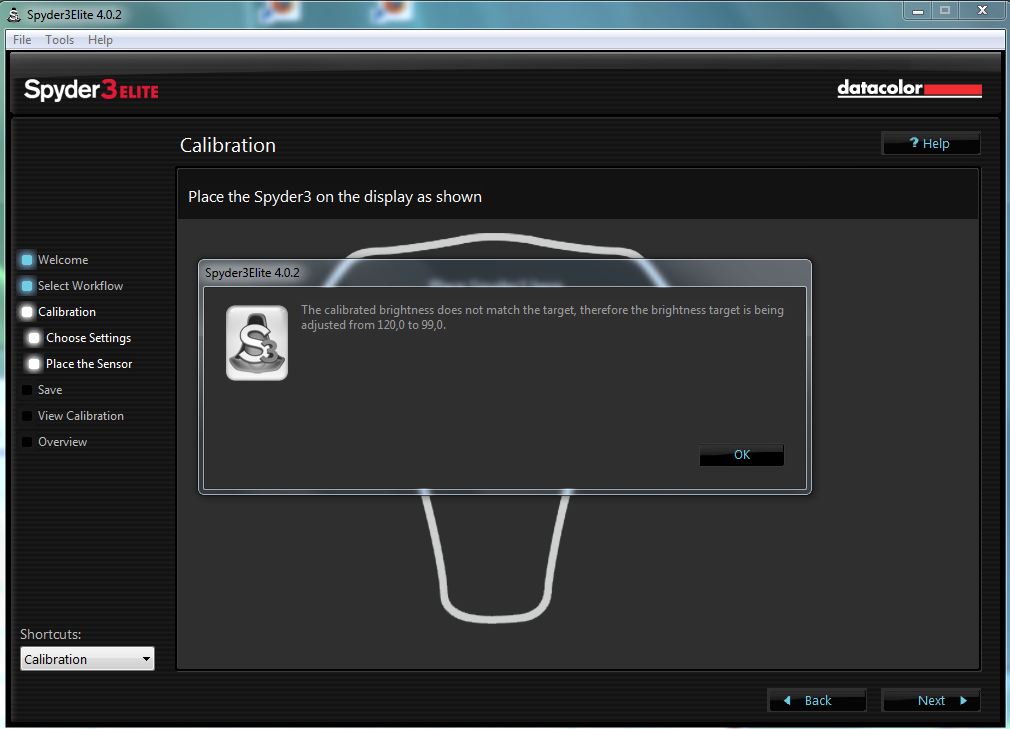1010x729 pixels.
Task: Minimize the Spyder3Elite window
Action: tap(918, 10)
